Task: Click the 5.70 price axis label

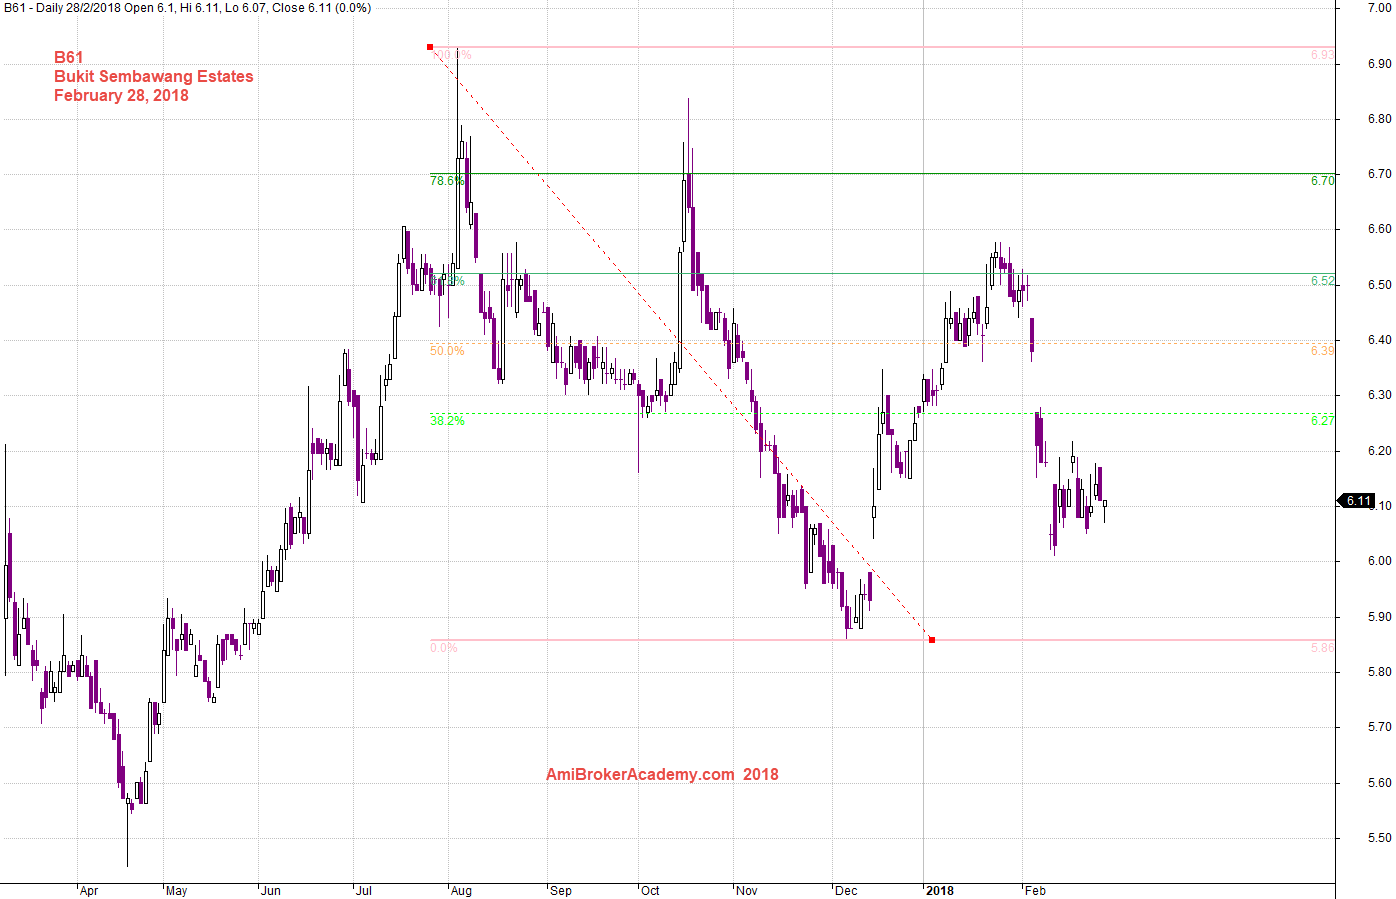Action: point(1379,727)
